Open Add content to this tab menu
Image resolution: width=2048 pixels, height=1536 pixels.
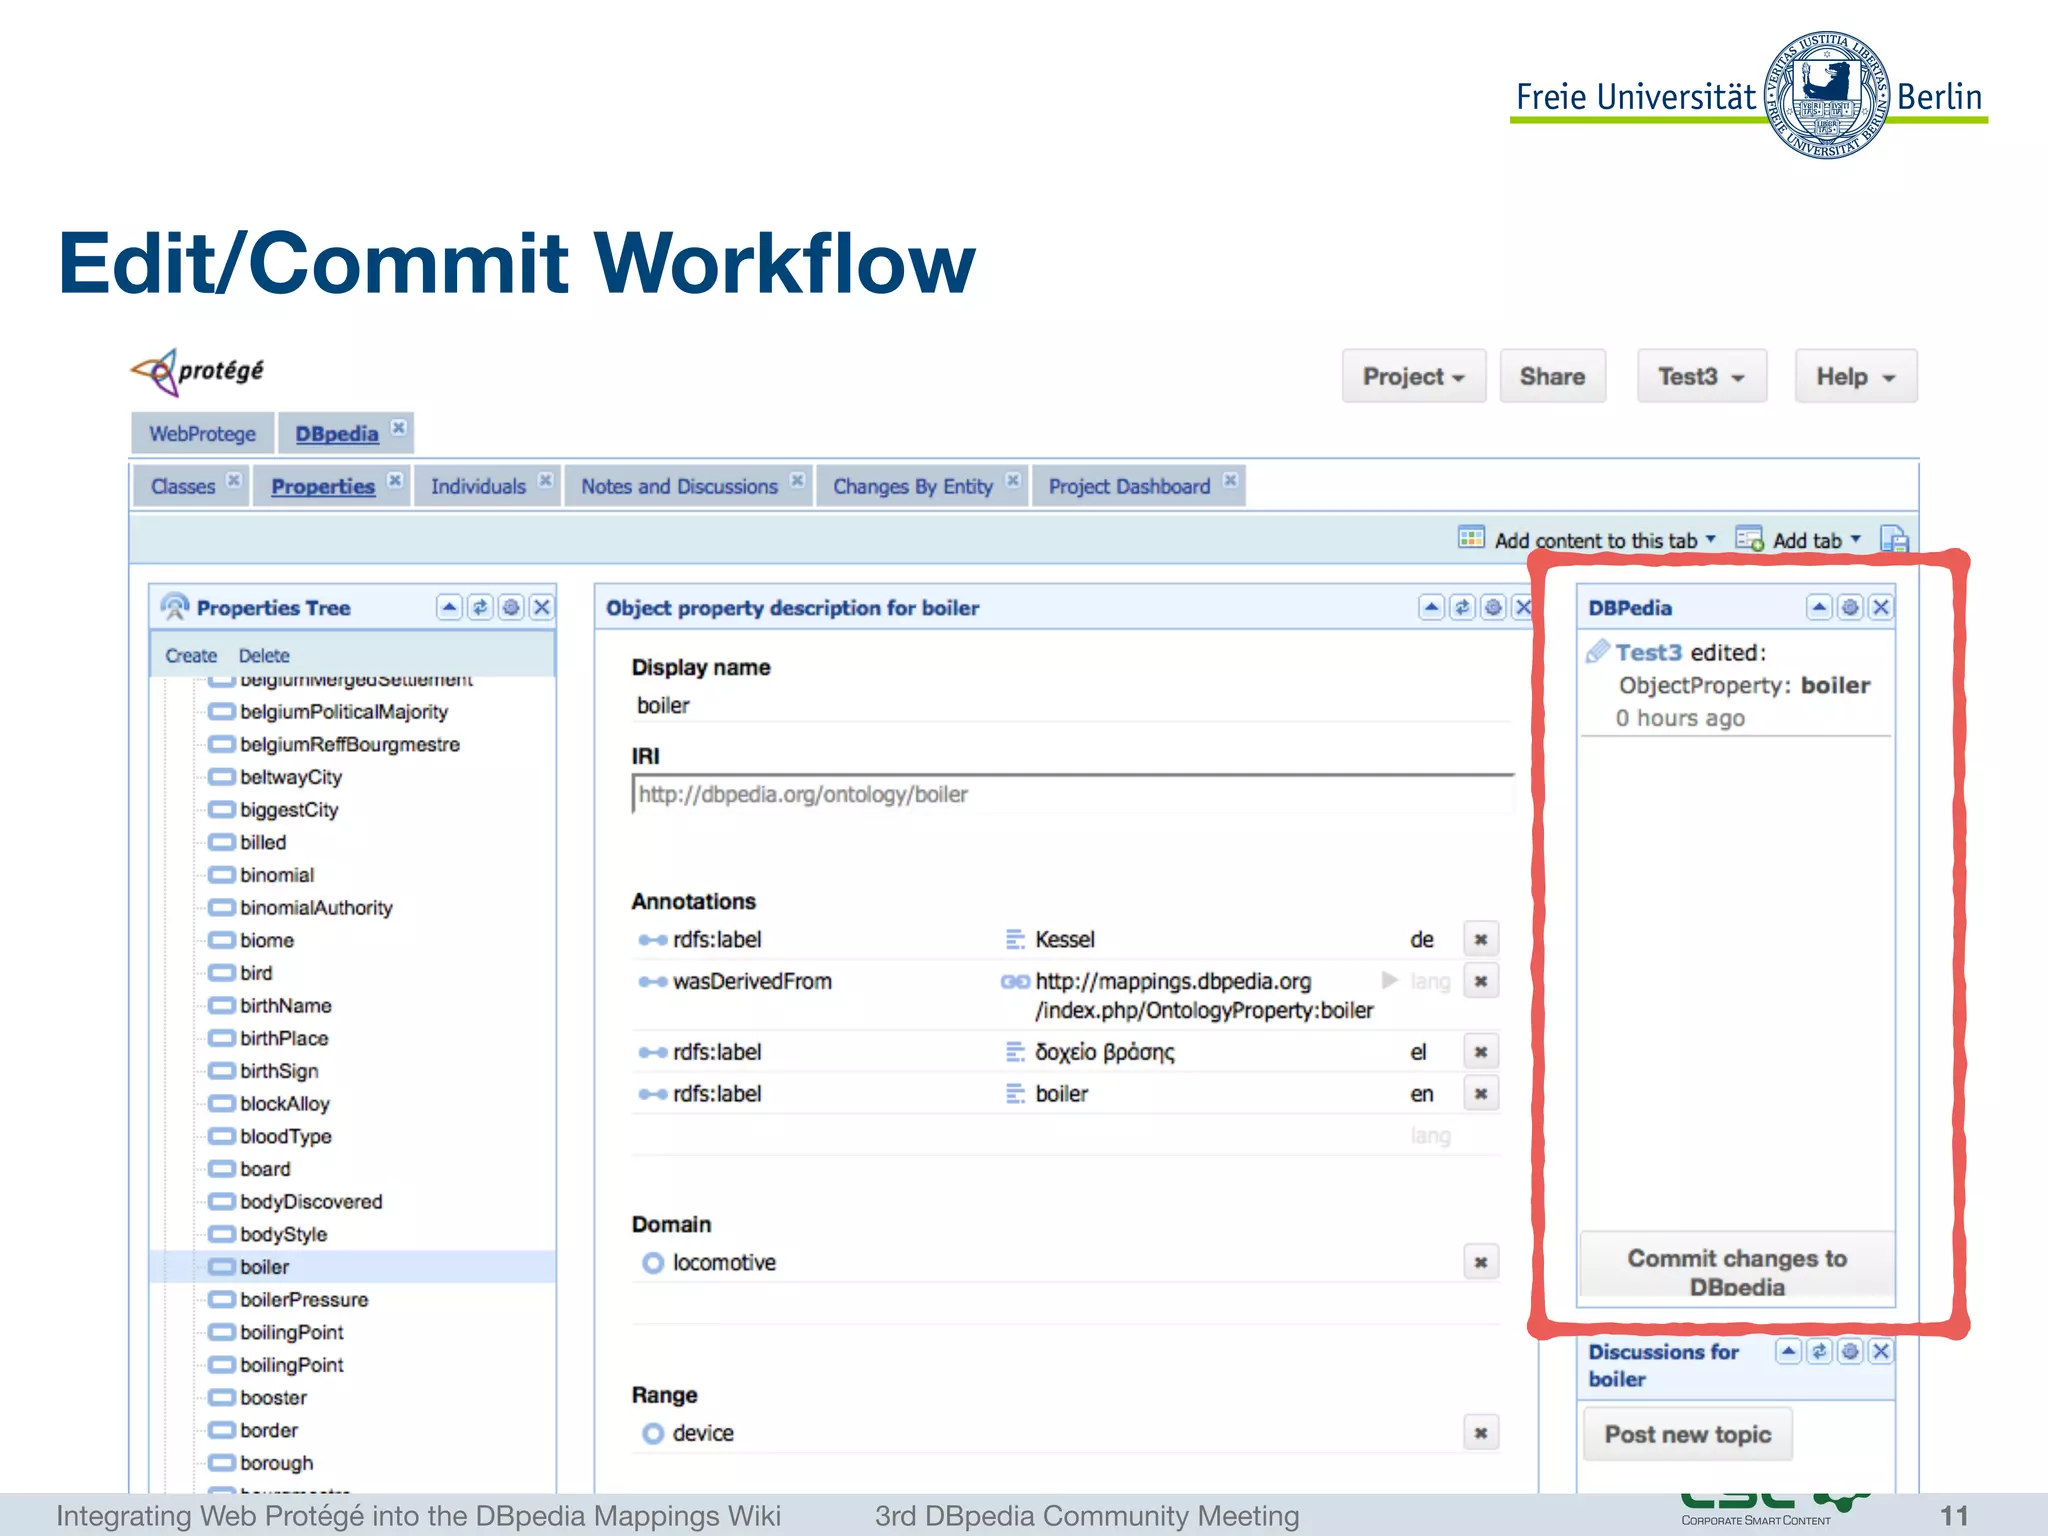[1588, 540]
